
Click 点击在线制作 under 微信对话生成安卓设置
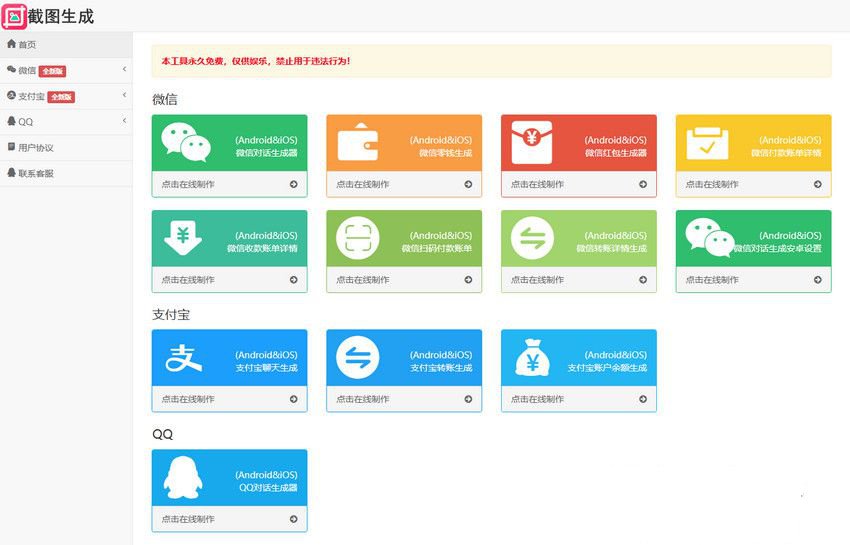pos(712,280)
